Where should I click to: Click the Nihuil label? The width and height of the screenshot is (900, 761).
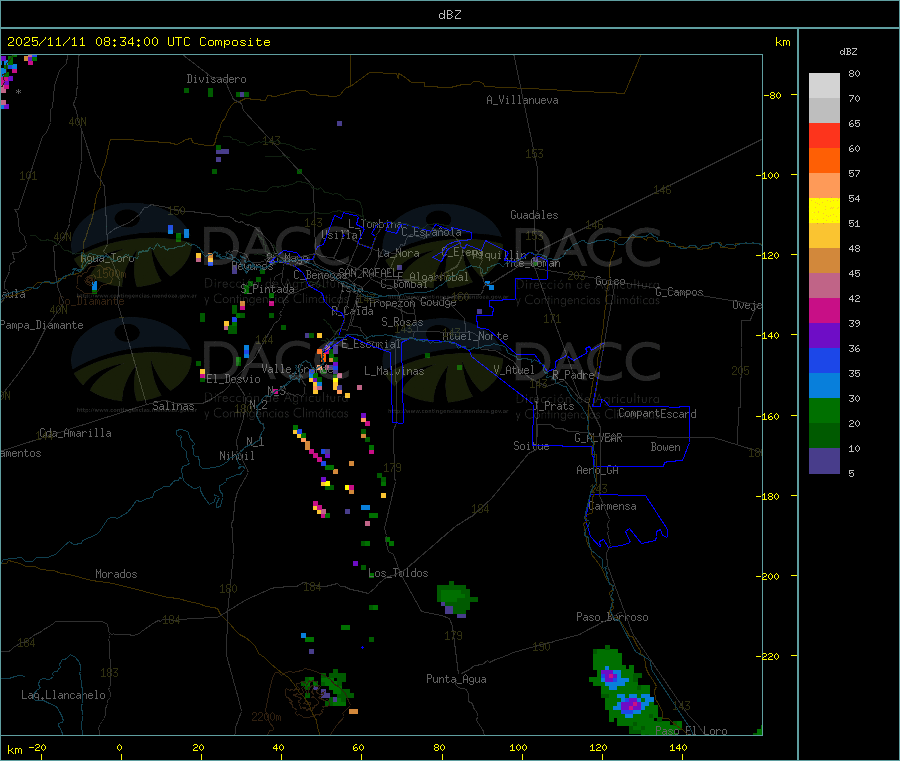tap(237, 456)
